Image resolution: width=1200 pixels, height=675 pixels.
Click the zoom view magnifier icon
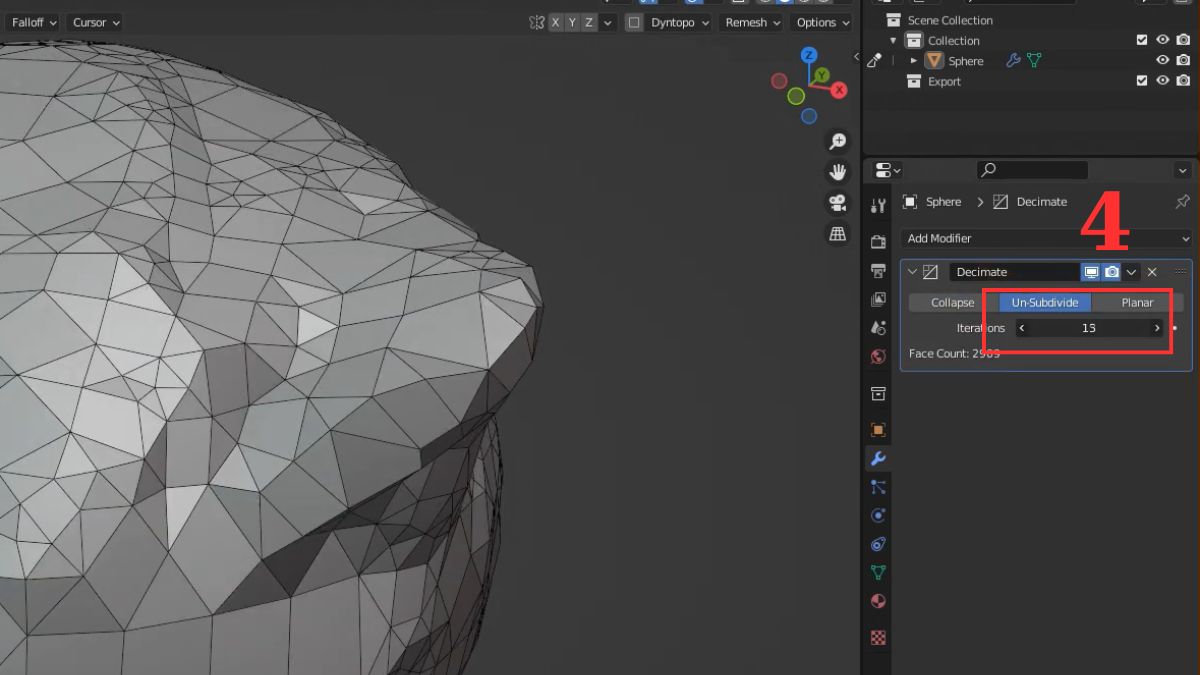tap(837, 142)
